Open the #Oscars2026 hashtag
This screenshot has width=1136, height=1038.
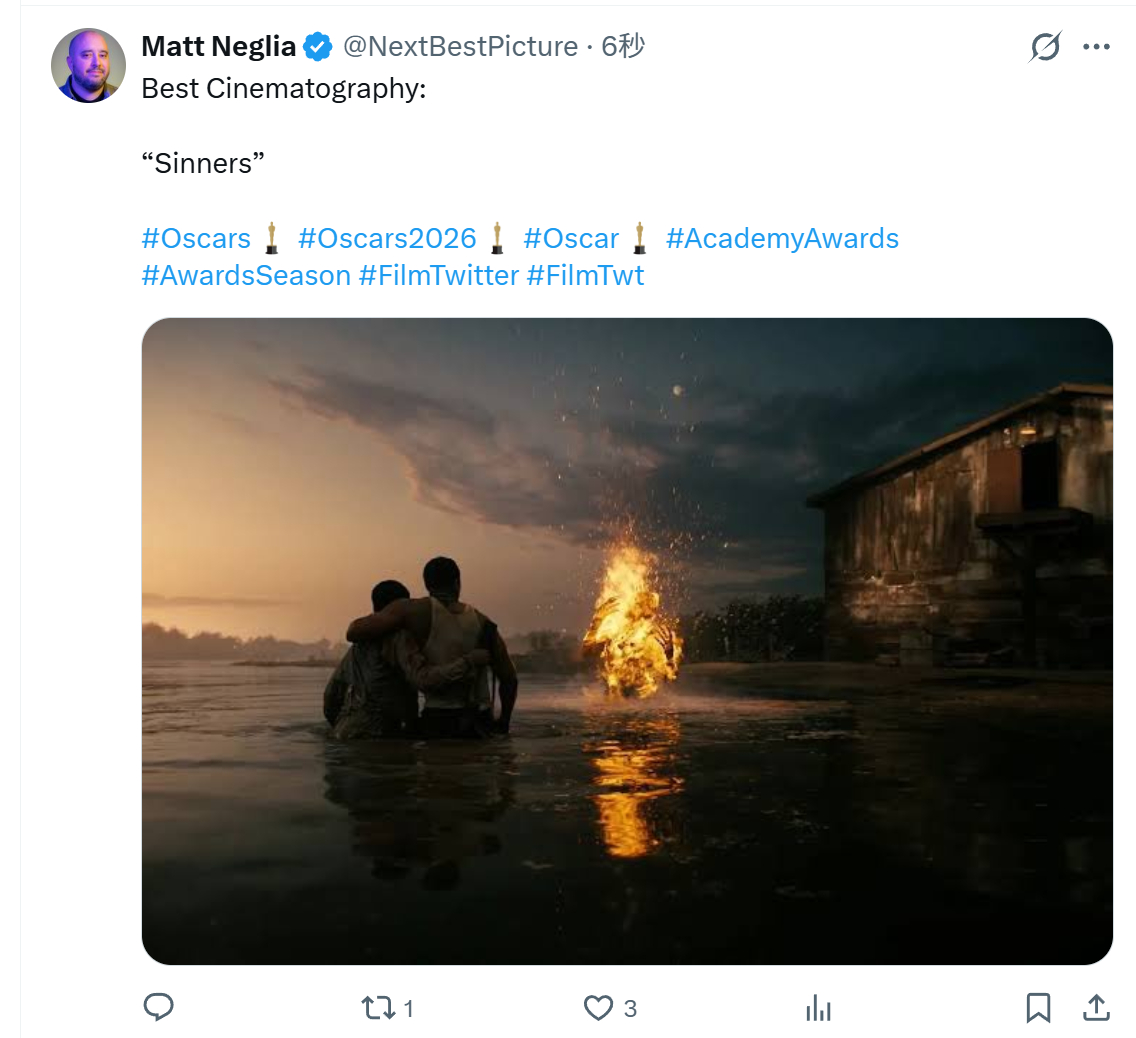coord(387,239)
